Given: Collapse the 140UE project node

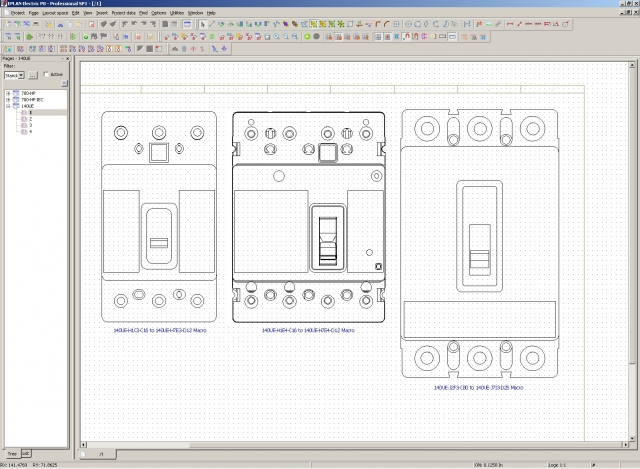Looking at the screenshot, I should 8,106.
